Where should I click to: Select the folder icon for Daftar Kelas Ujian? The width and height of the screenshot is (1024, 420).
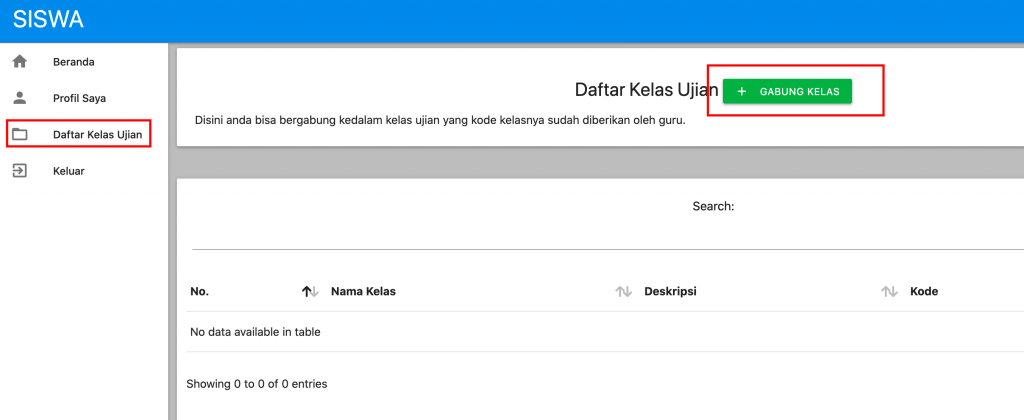coord(19,134)
